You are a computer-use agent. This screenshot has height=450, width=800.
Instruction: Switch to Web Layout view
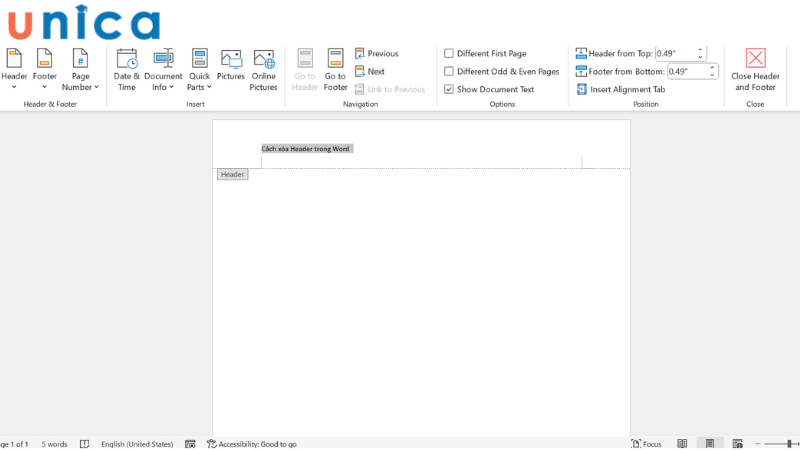[737, 444]
